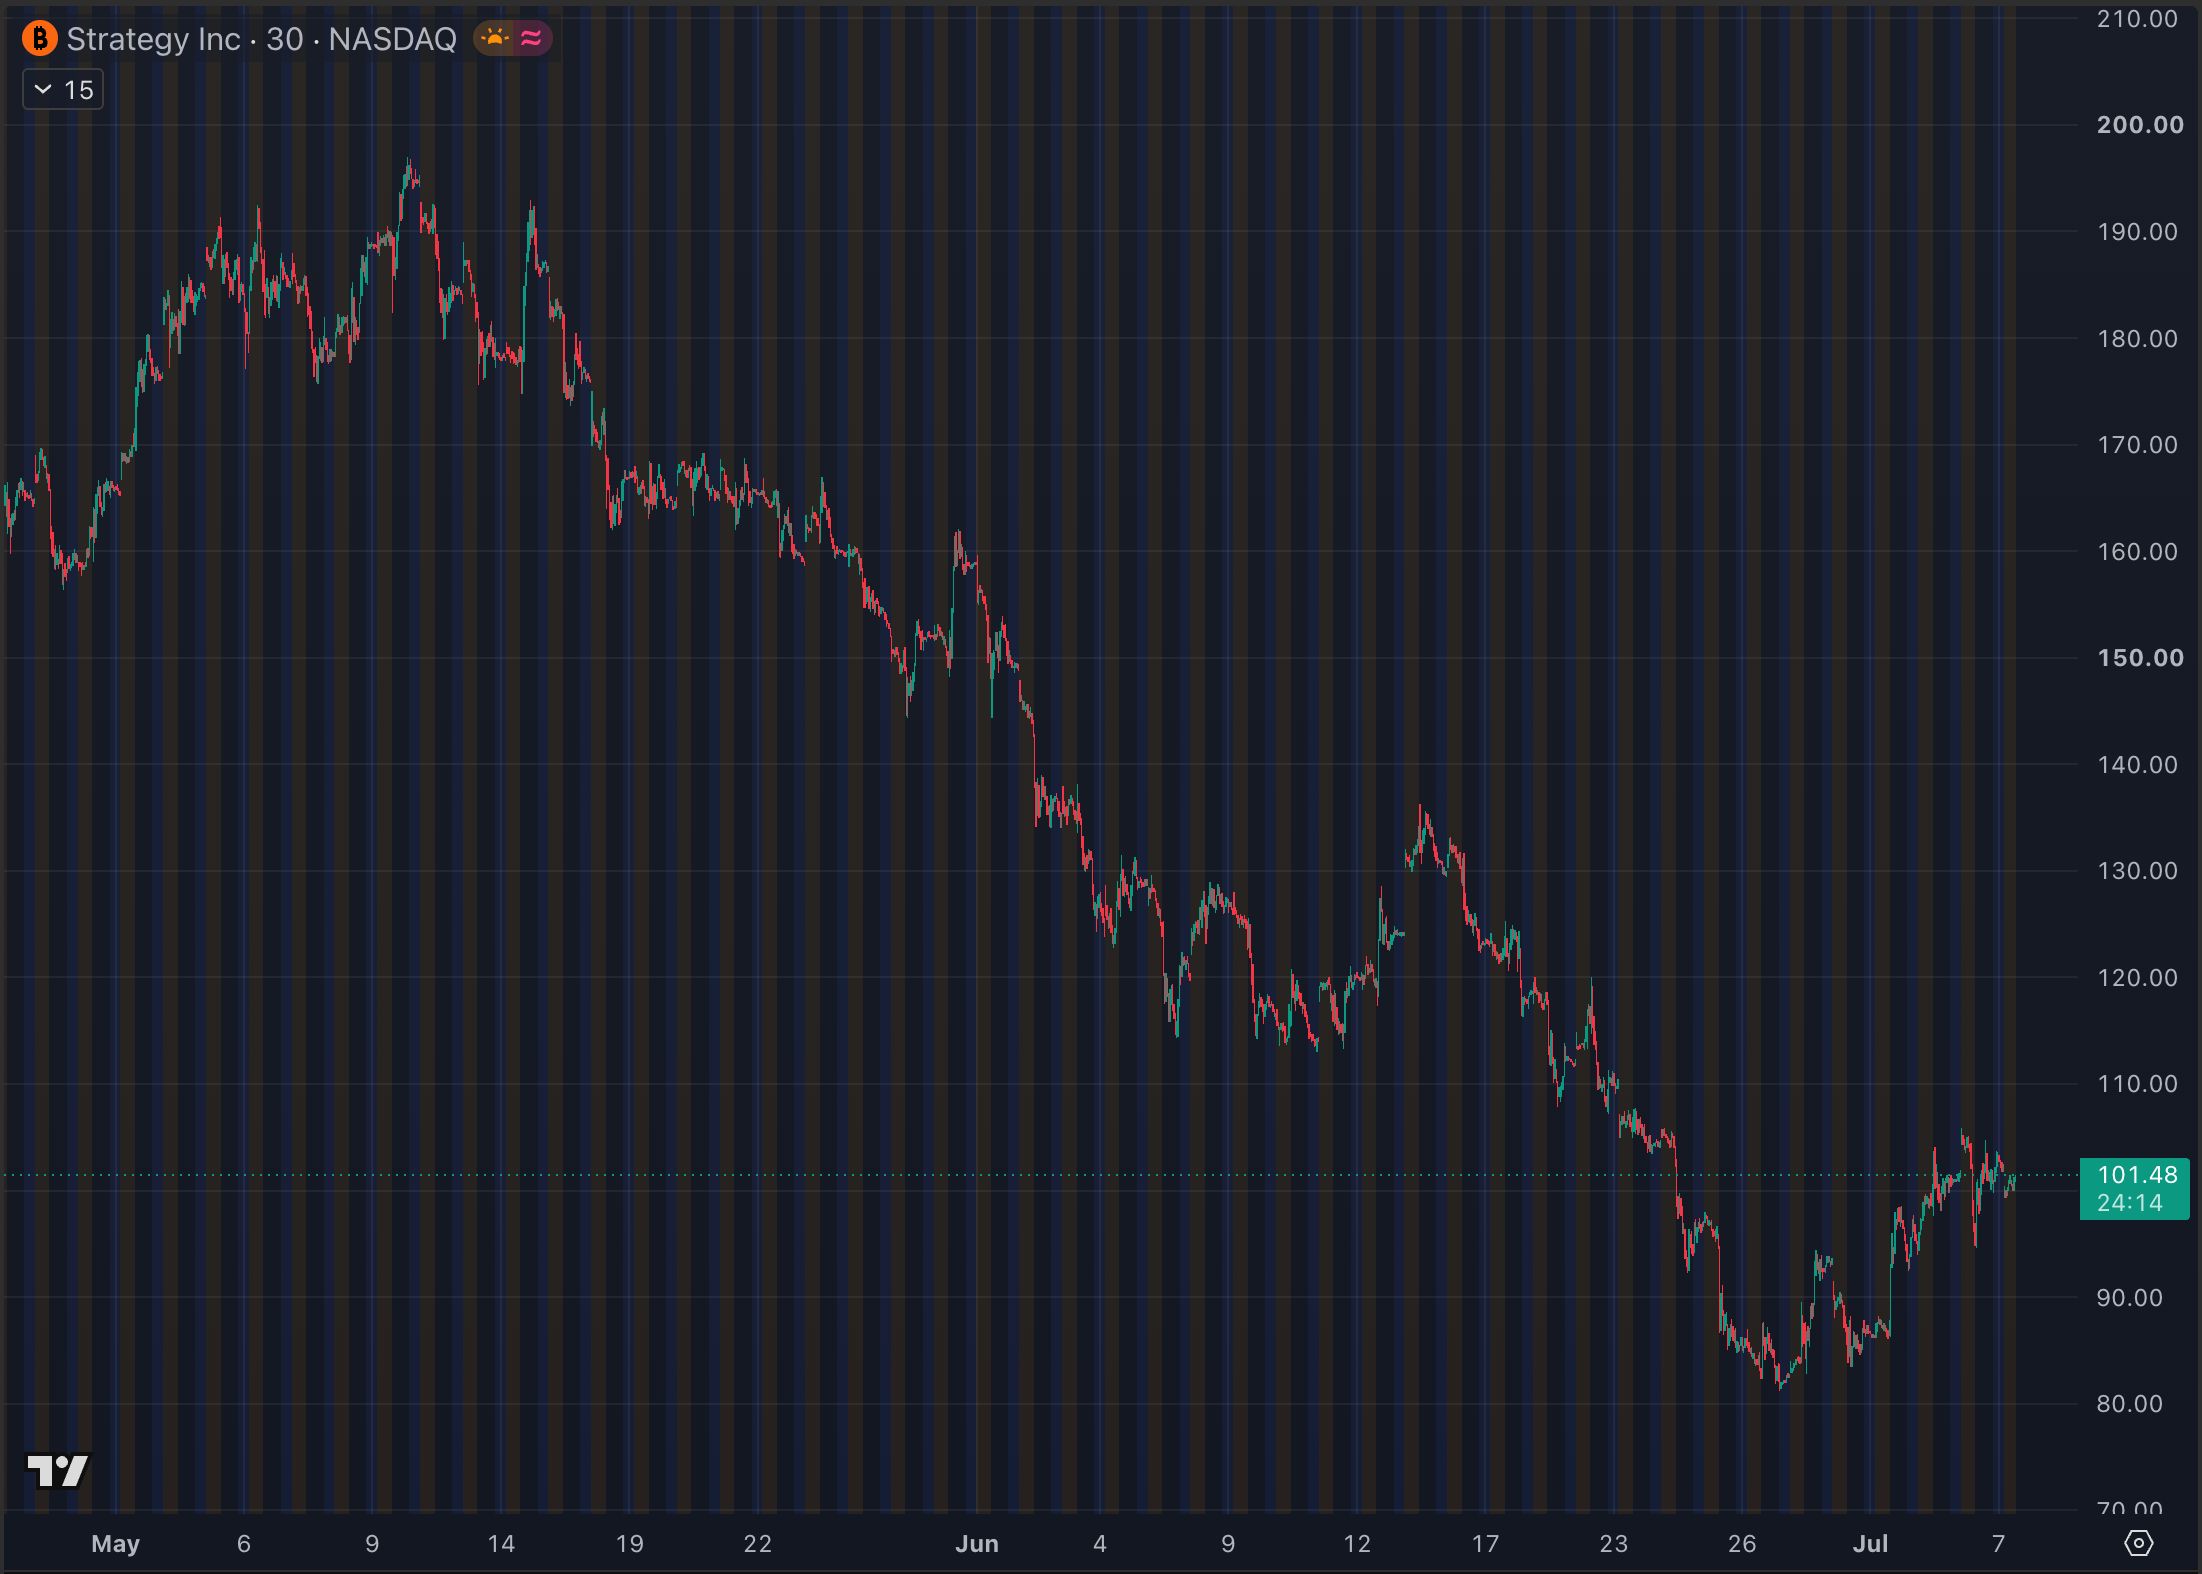The image size is (2202, 1574).
Task: Click the pink wavy data-status icon
Action: tap(531, 39)
